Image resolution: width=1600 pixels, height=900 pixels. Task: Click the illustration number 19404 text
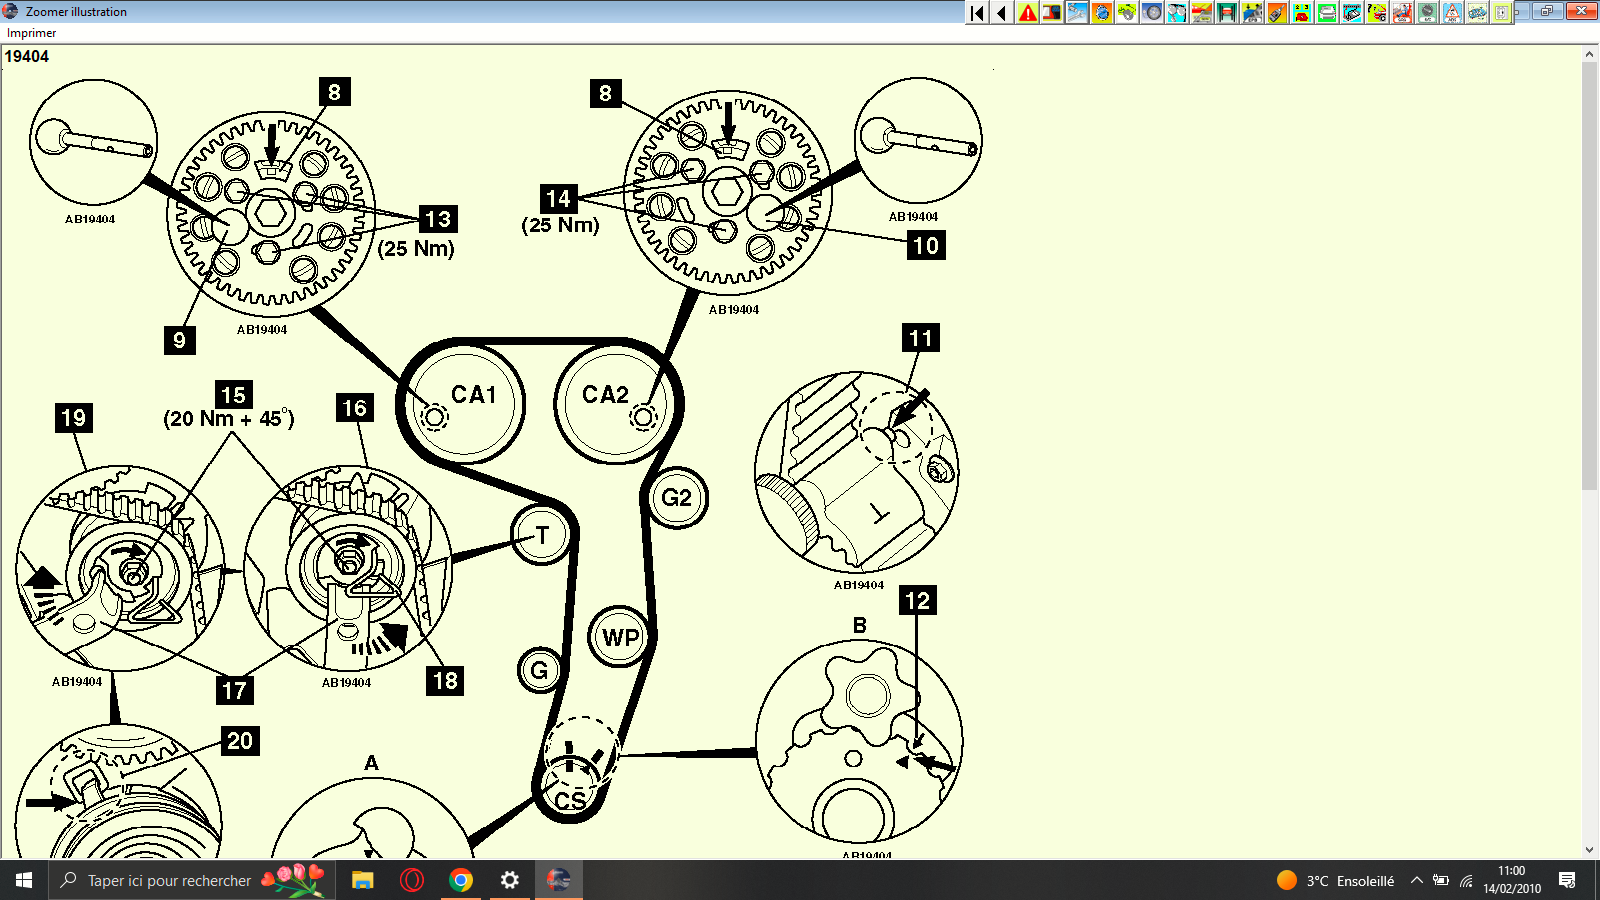tap(27, 57)
